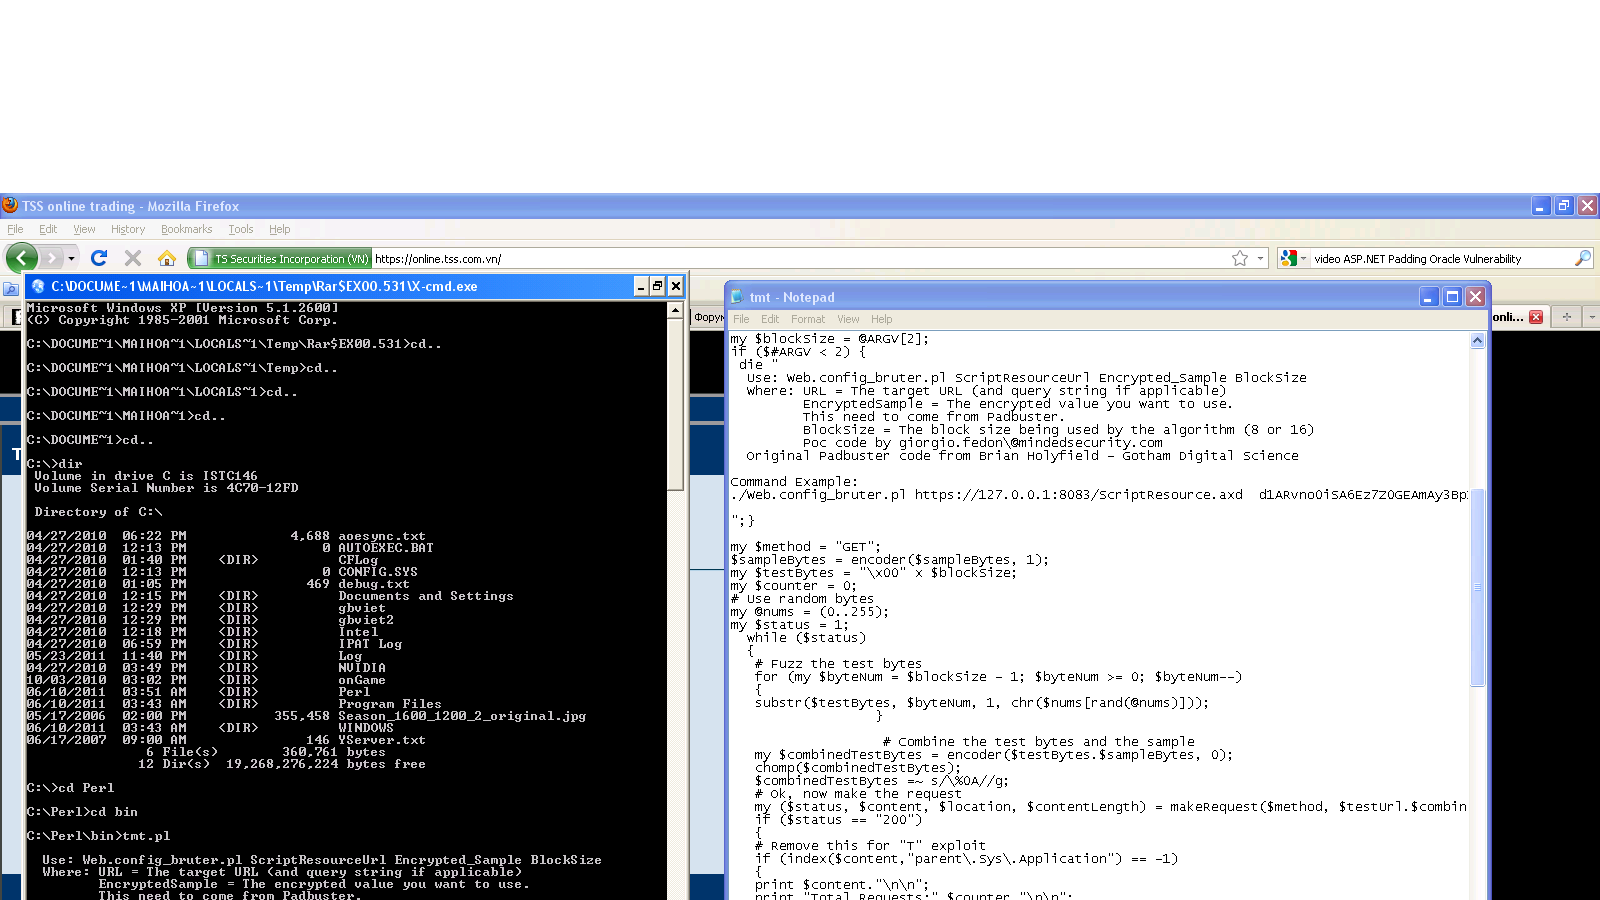The image size is (1600, 900).
Task: Click the Notepad vertical scrollbar thumb
Action: [1478, 588]
